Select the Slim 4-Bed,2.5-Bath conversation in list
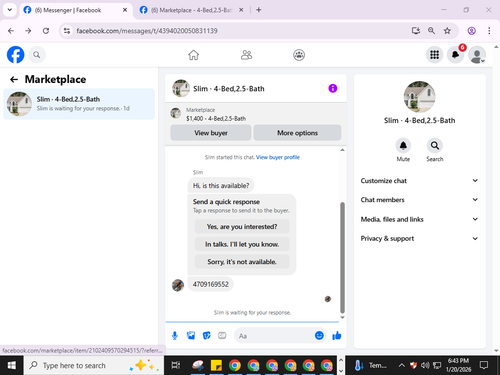 [x=79, y=104]
